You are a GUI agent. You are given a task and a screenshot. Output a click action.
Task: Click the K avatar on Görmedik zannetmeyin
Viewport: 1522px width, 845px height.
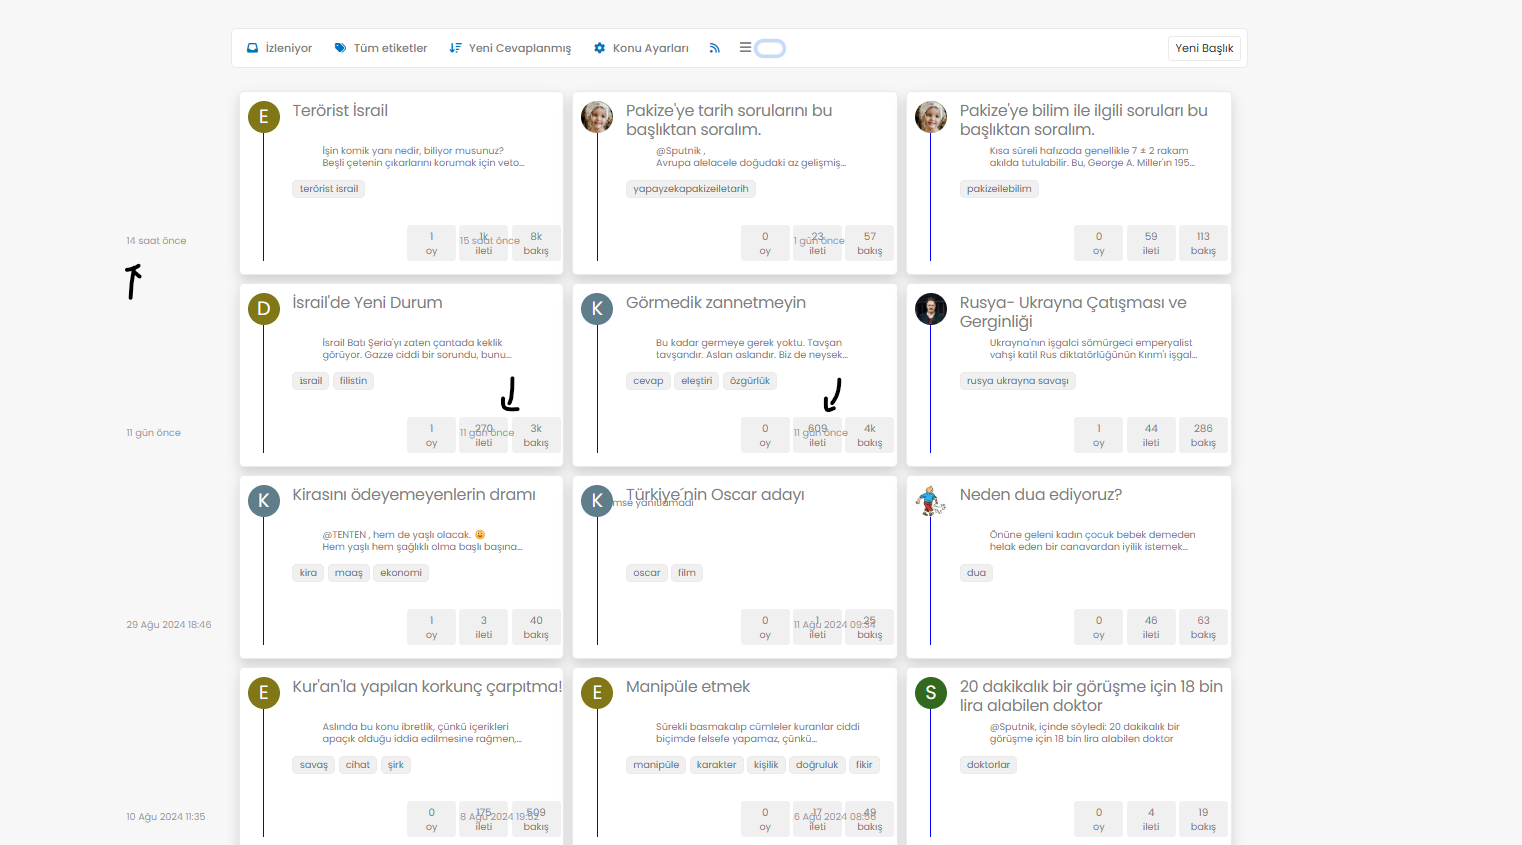pos(597,309)
